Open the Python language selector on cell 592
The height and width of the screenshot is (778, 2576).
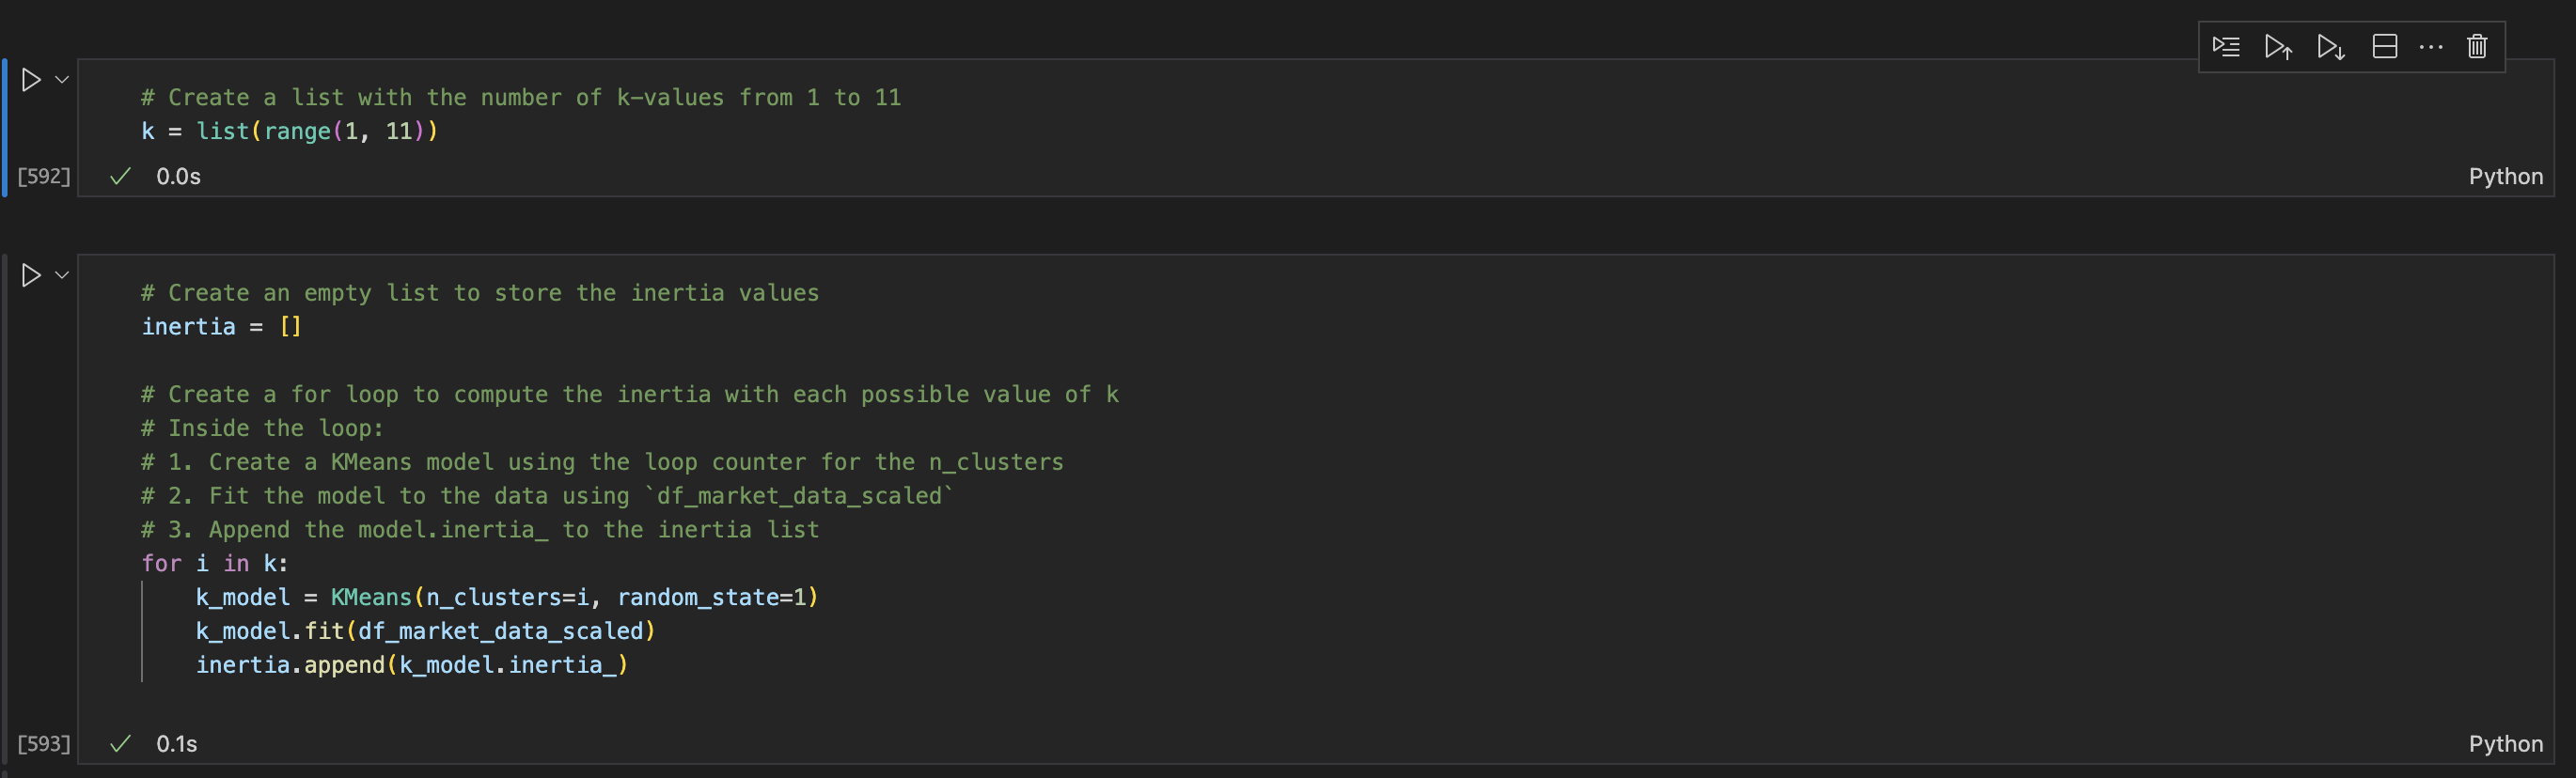tap(2506, 175)
